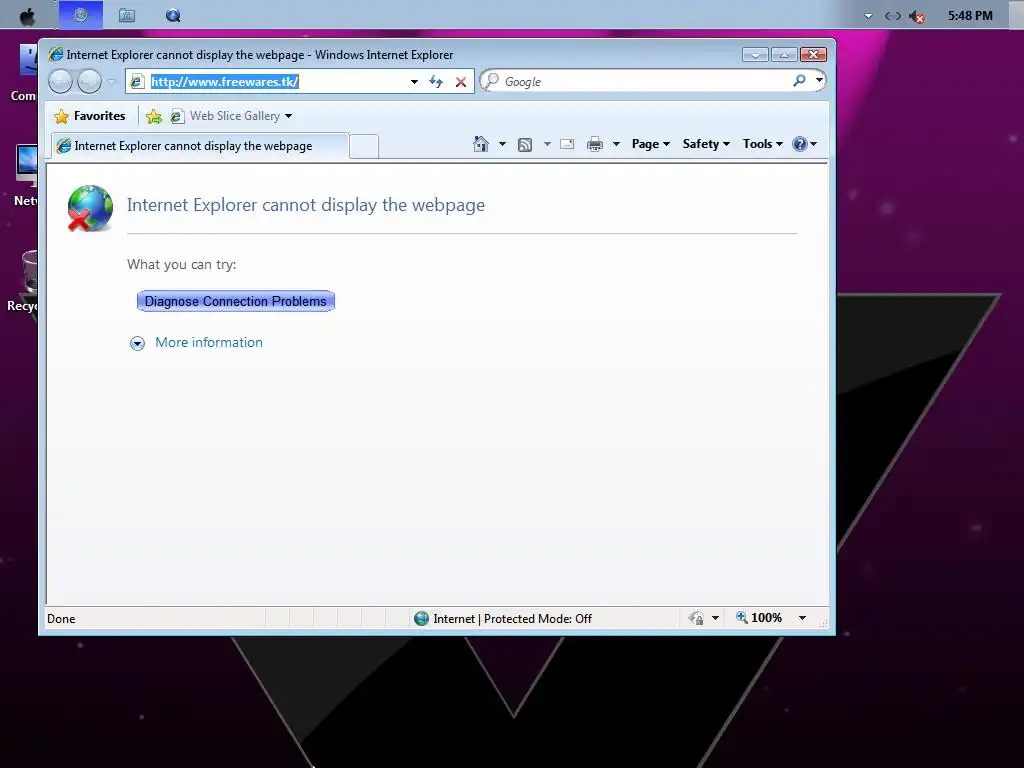1024x768 pixels.
Task: Click the Print icon
Action: 594,144
